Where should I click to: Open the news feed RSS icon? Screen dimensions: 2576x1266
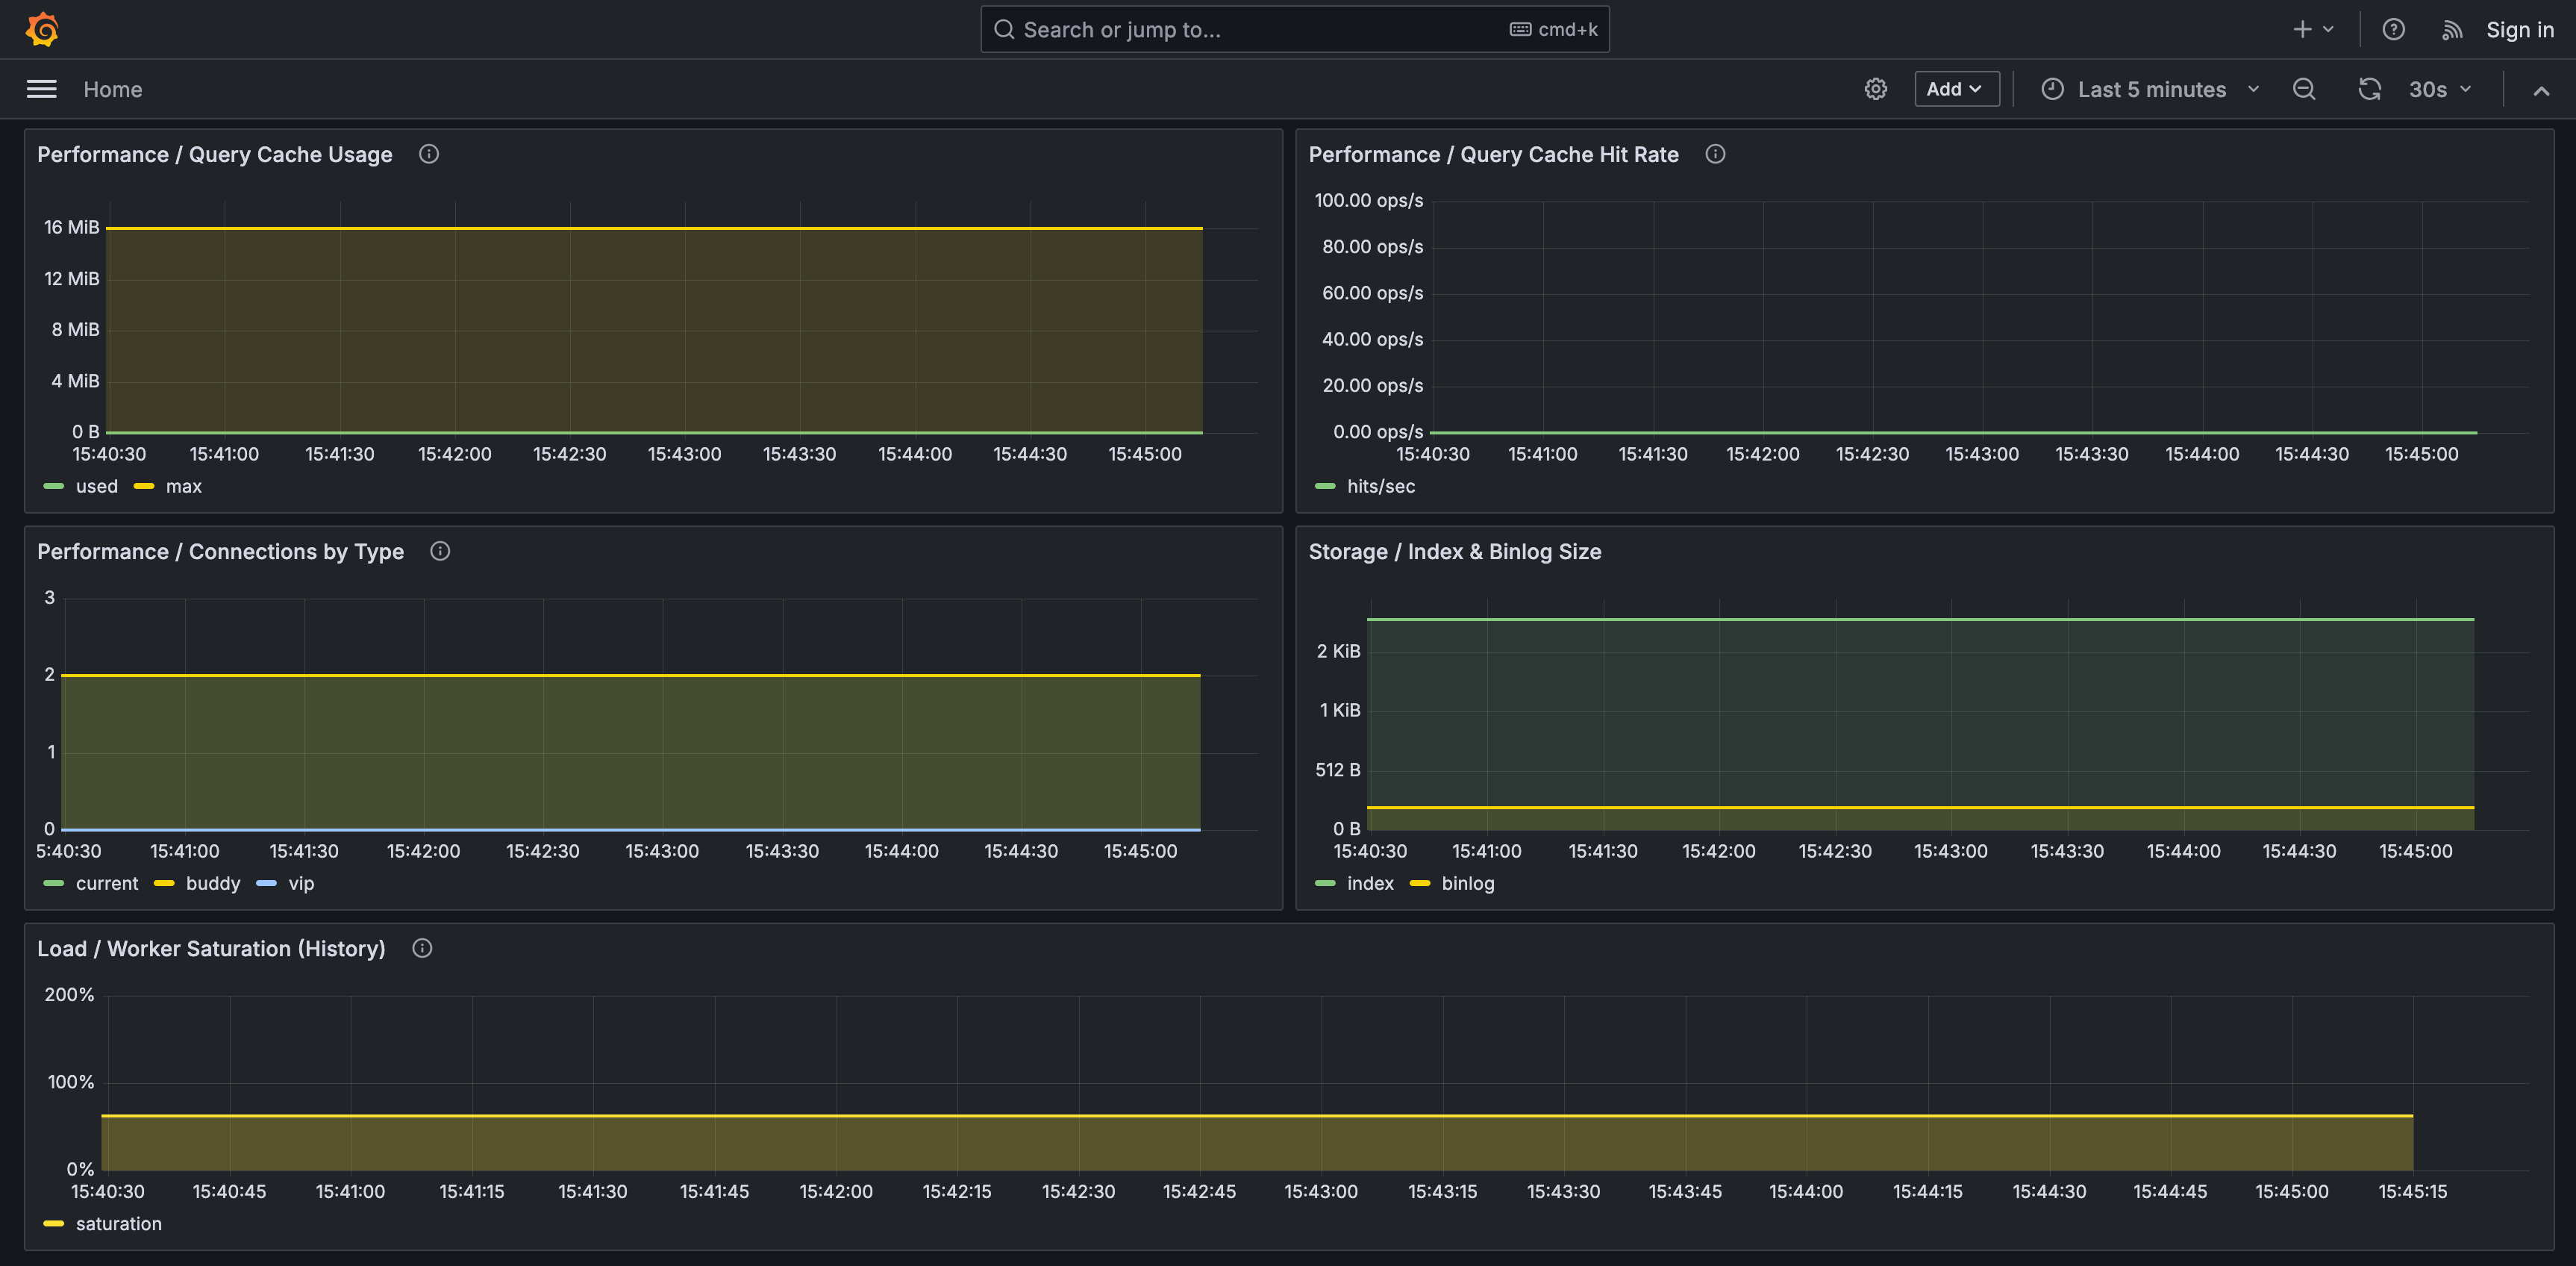(2451, 30)
